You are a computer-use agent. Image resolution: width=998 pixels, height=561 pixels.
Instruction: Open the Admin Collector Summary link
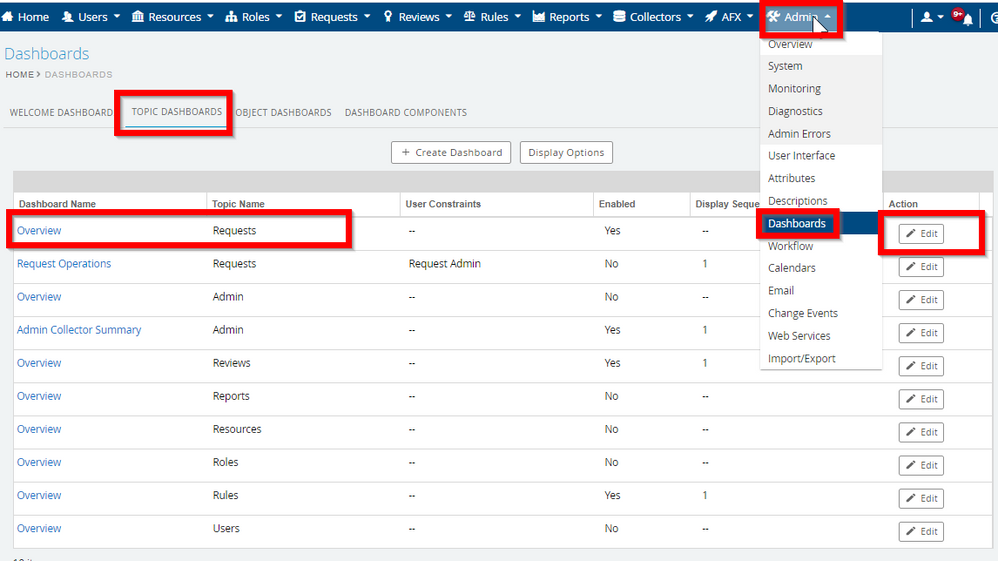pyautogui.click(x=79, y=330)
